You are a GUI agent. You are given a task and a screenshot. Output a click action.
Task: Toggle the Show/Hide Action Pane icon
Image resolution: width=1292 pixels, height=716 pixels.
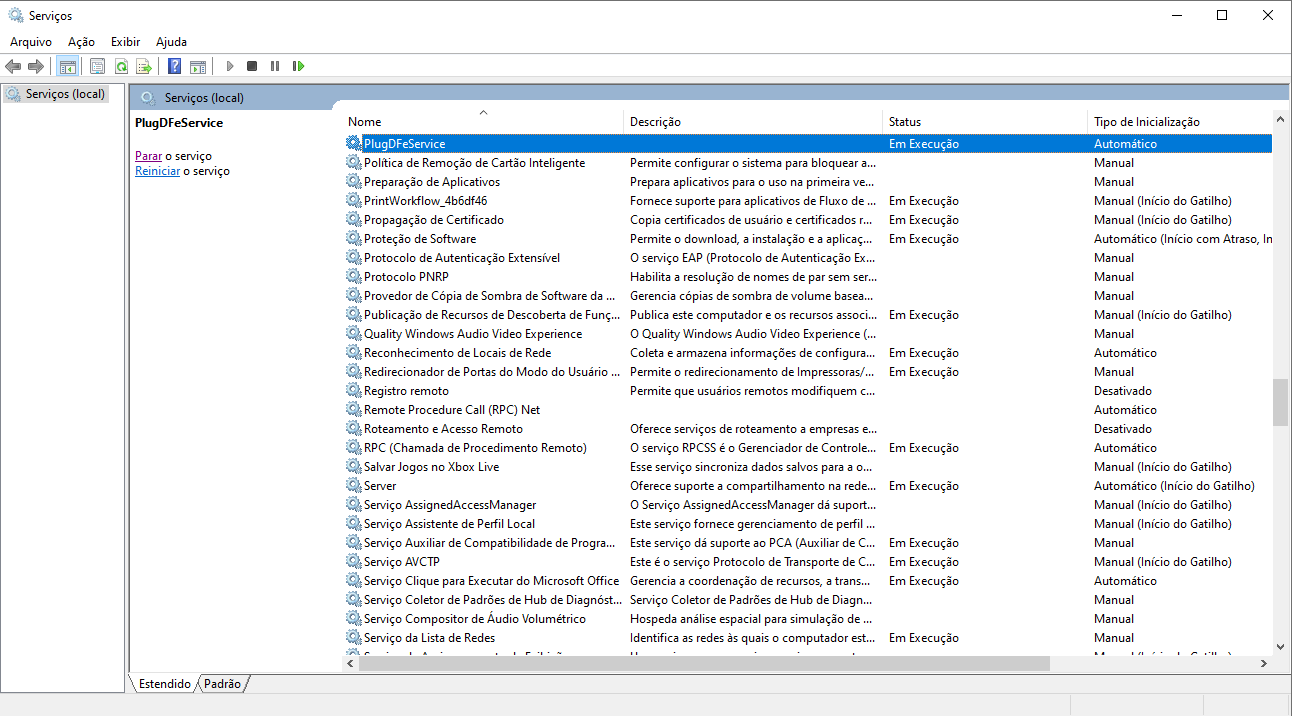click(x=198, y=66)
